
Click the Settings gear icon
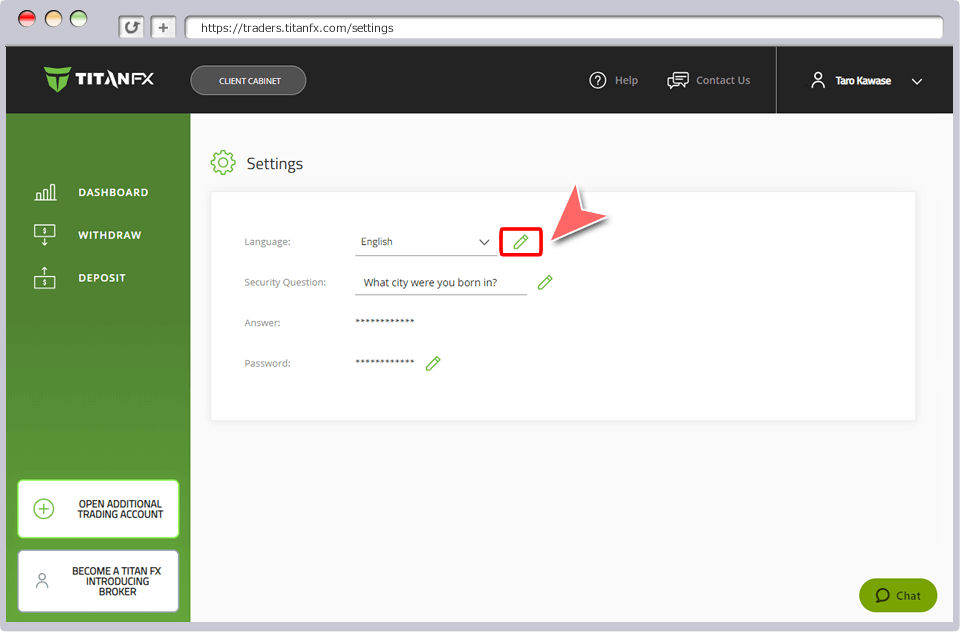[223, 163]
